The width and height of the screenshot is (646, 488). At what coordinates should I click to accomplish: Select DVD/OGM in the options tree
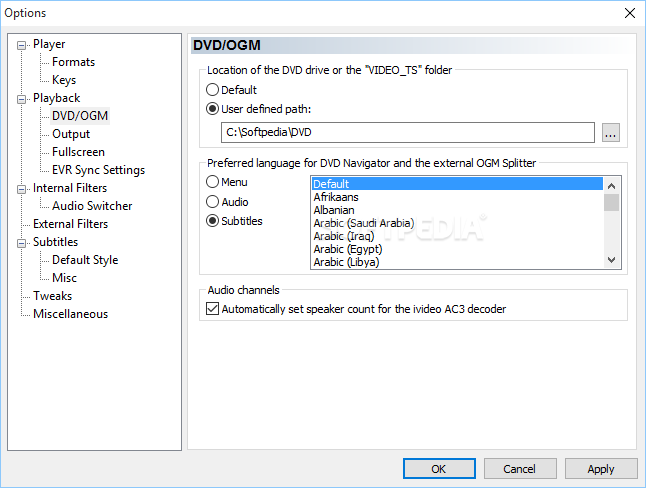pos(80,116)
